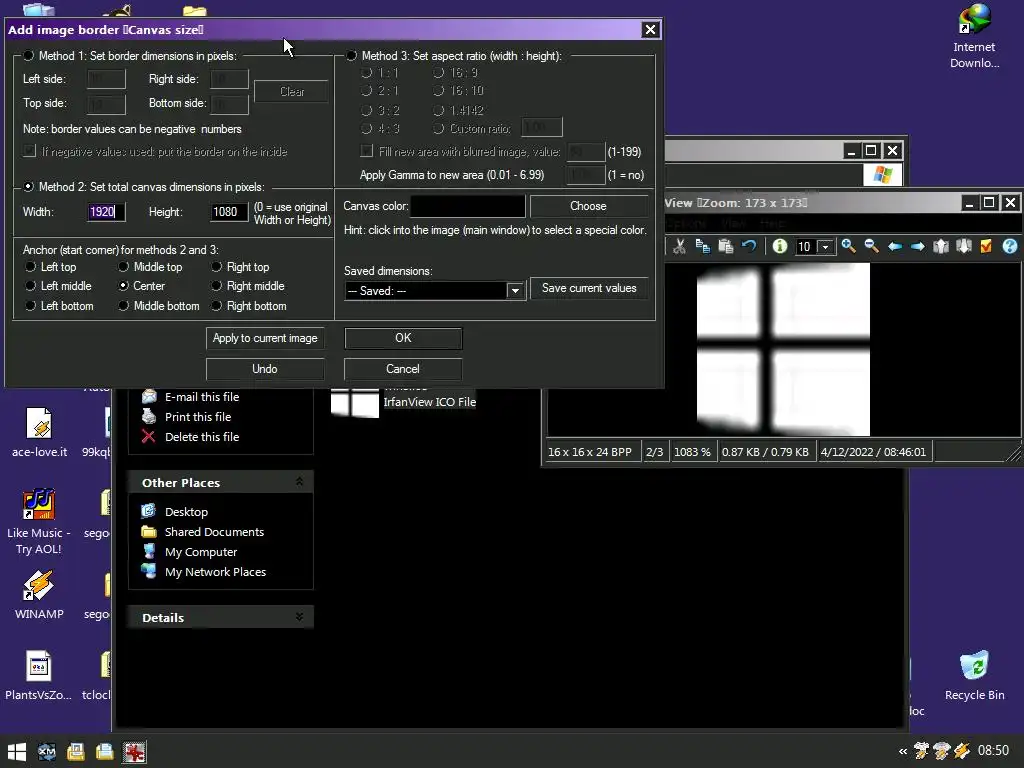
Task: Click '0.87 KB / 0.79 KB' status bar entry
Action: point(765,452)
